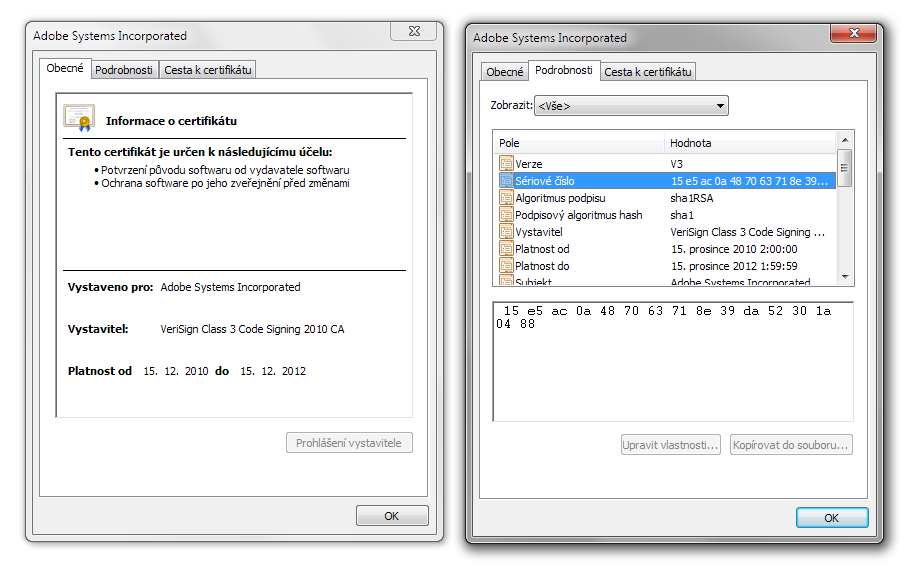Click the Kopírovat do souboru button

(791, 445)
